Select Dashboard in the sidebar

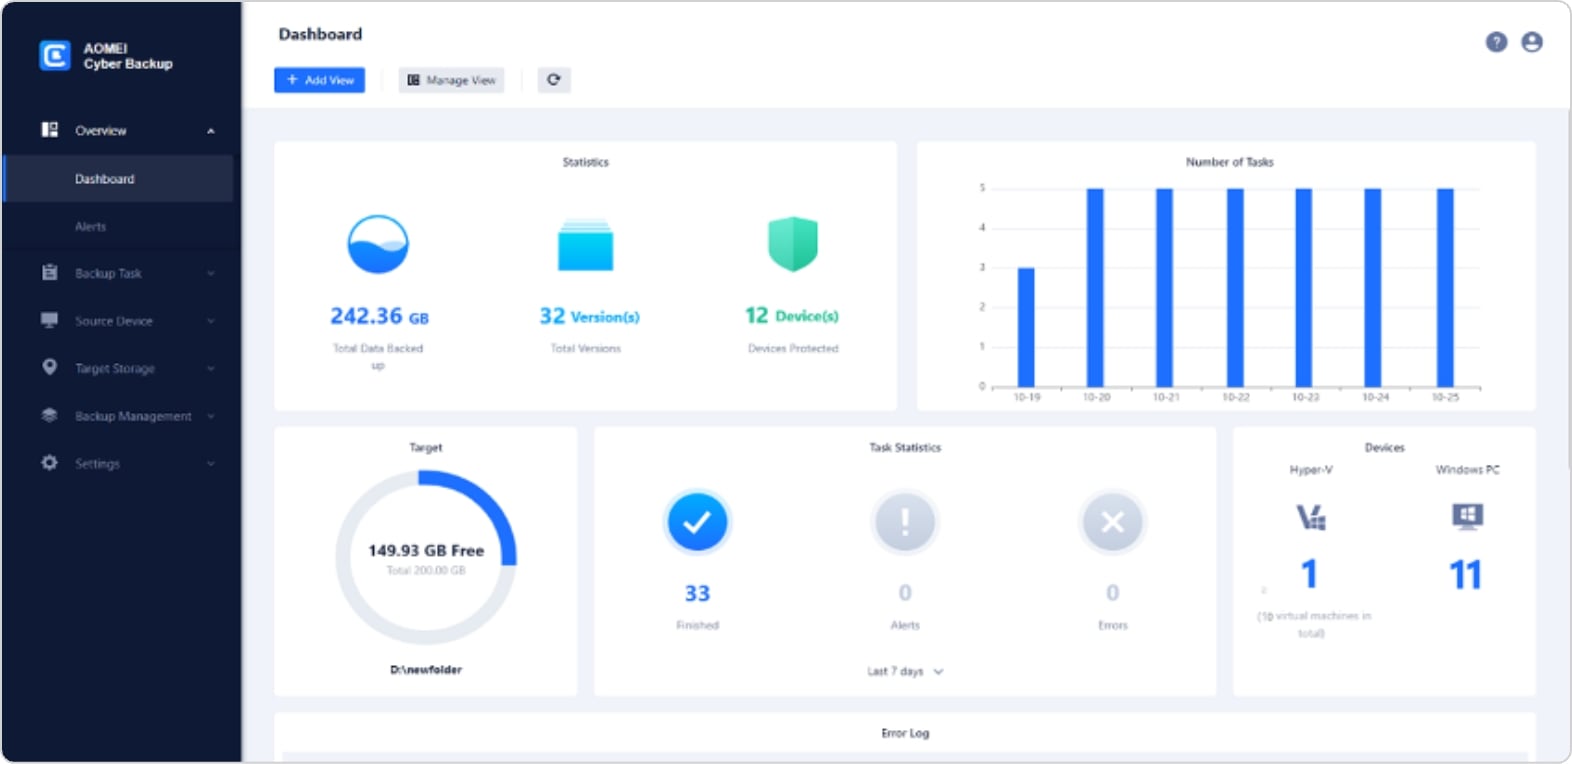(x=105, y=179)
